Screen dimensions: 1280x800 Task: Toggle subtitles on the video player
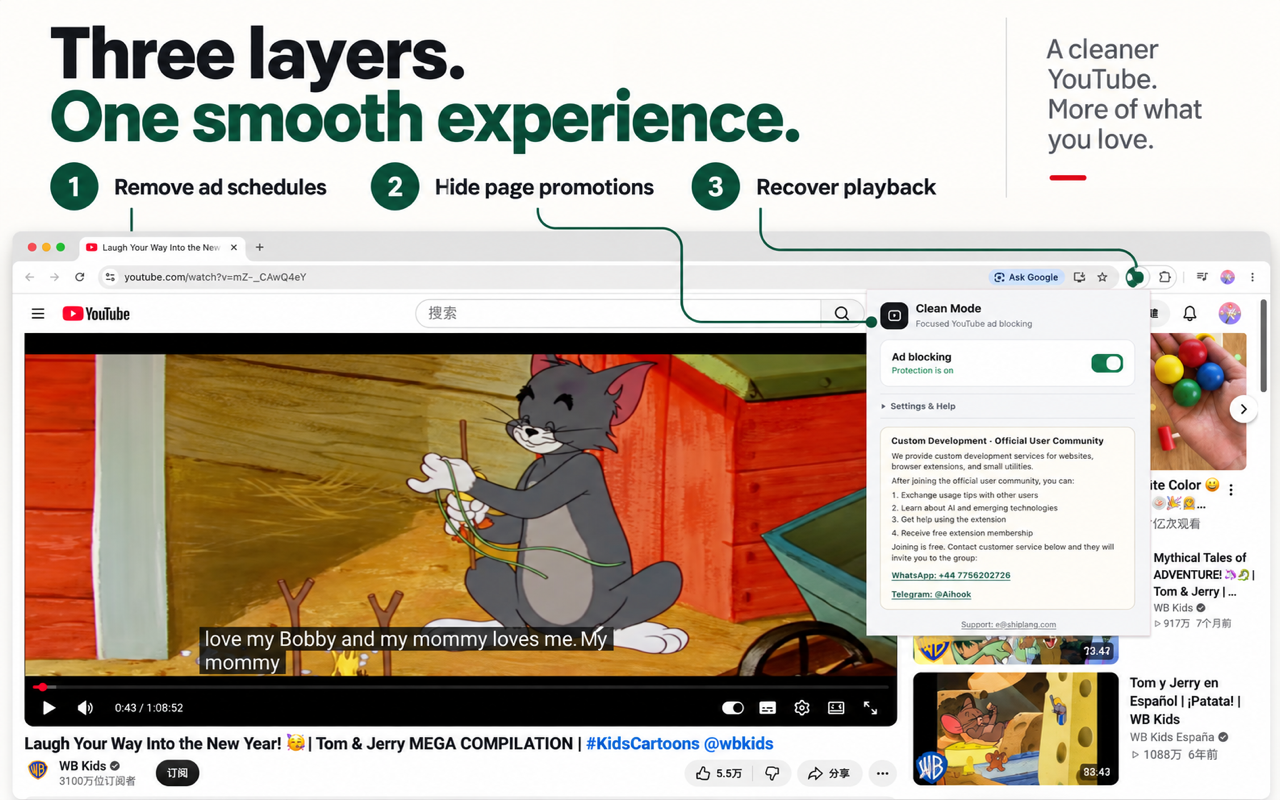coord(767,708)
